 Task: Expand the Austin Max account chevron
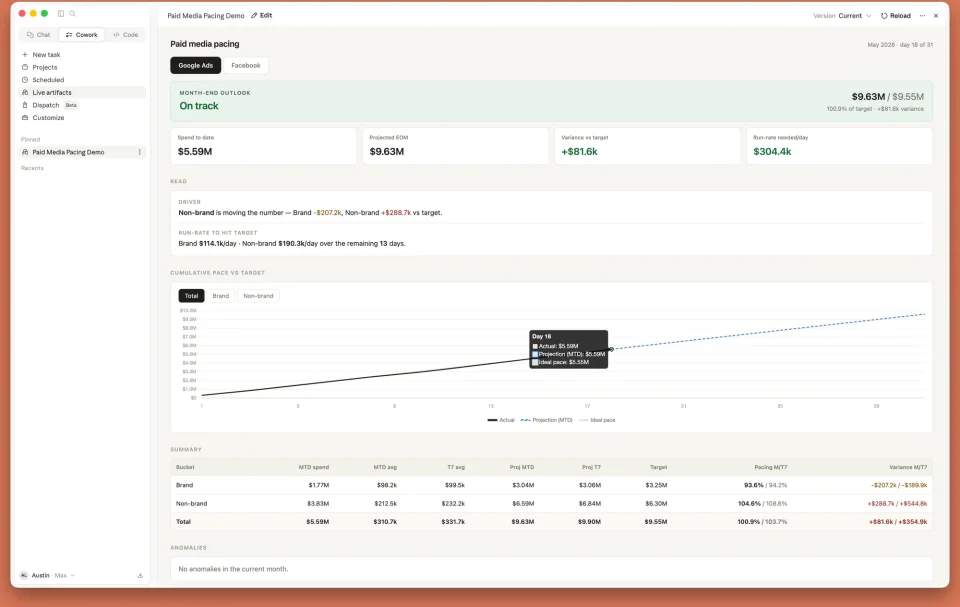coord(73,575)
